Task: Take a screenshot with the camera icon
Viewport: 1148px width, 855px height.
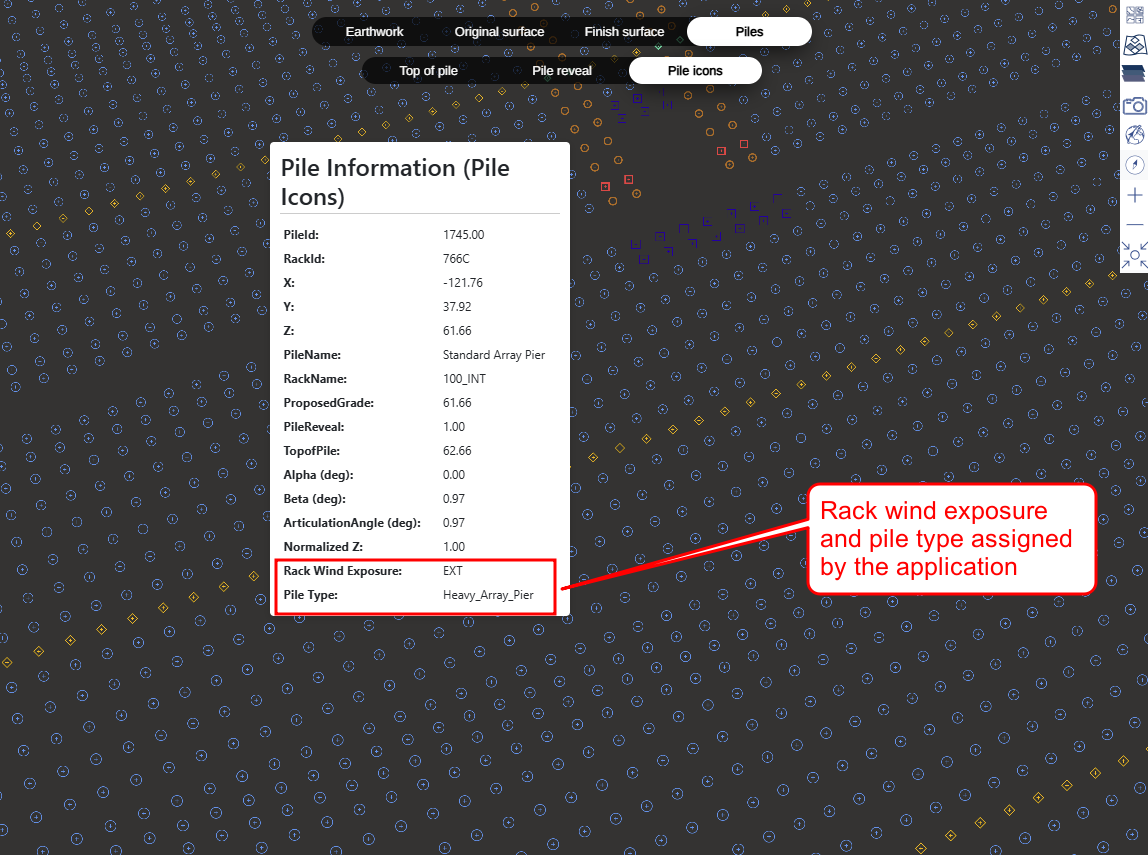Action: pyautogui.click(x=1134, y=105)
